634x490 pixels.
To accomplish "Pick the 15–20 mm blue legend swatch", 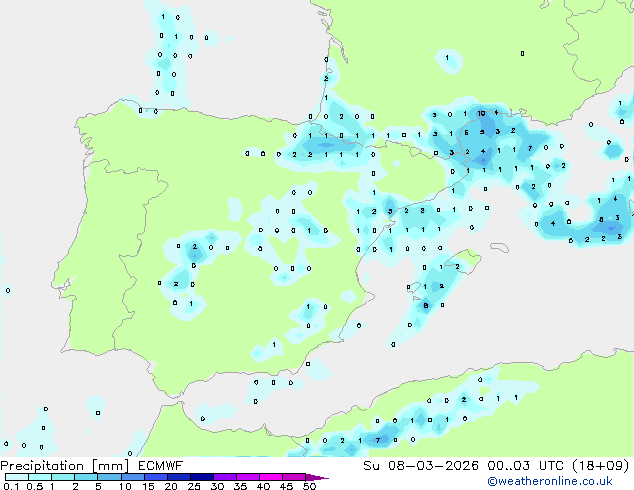I will (155, 477).
